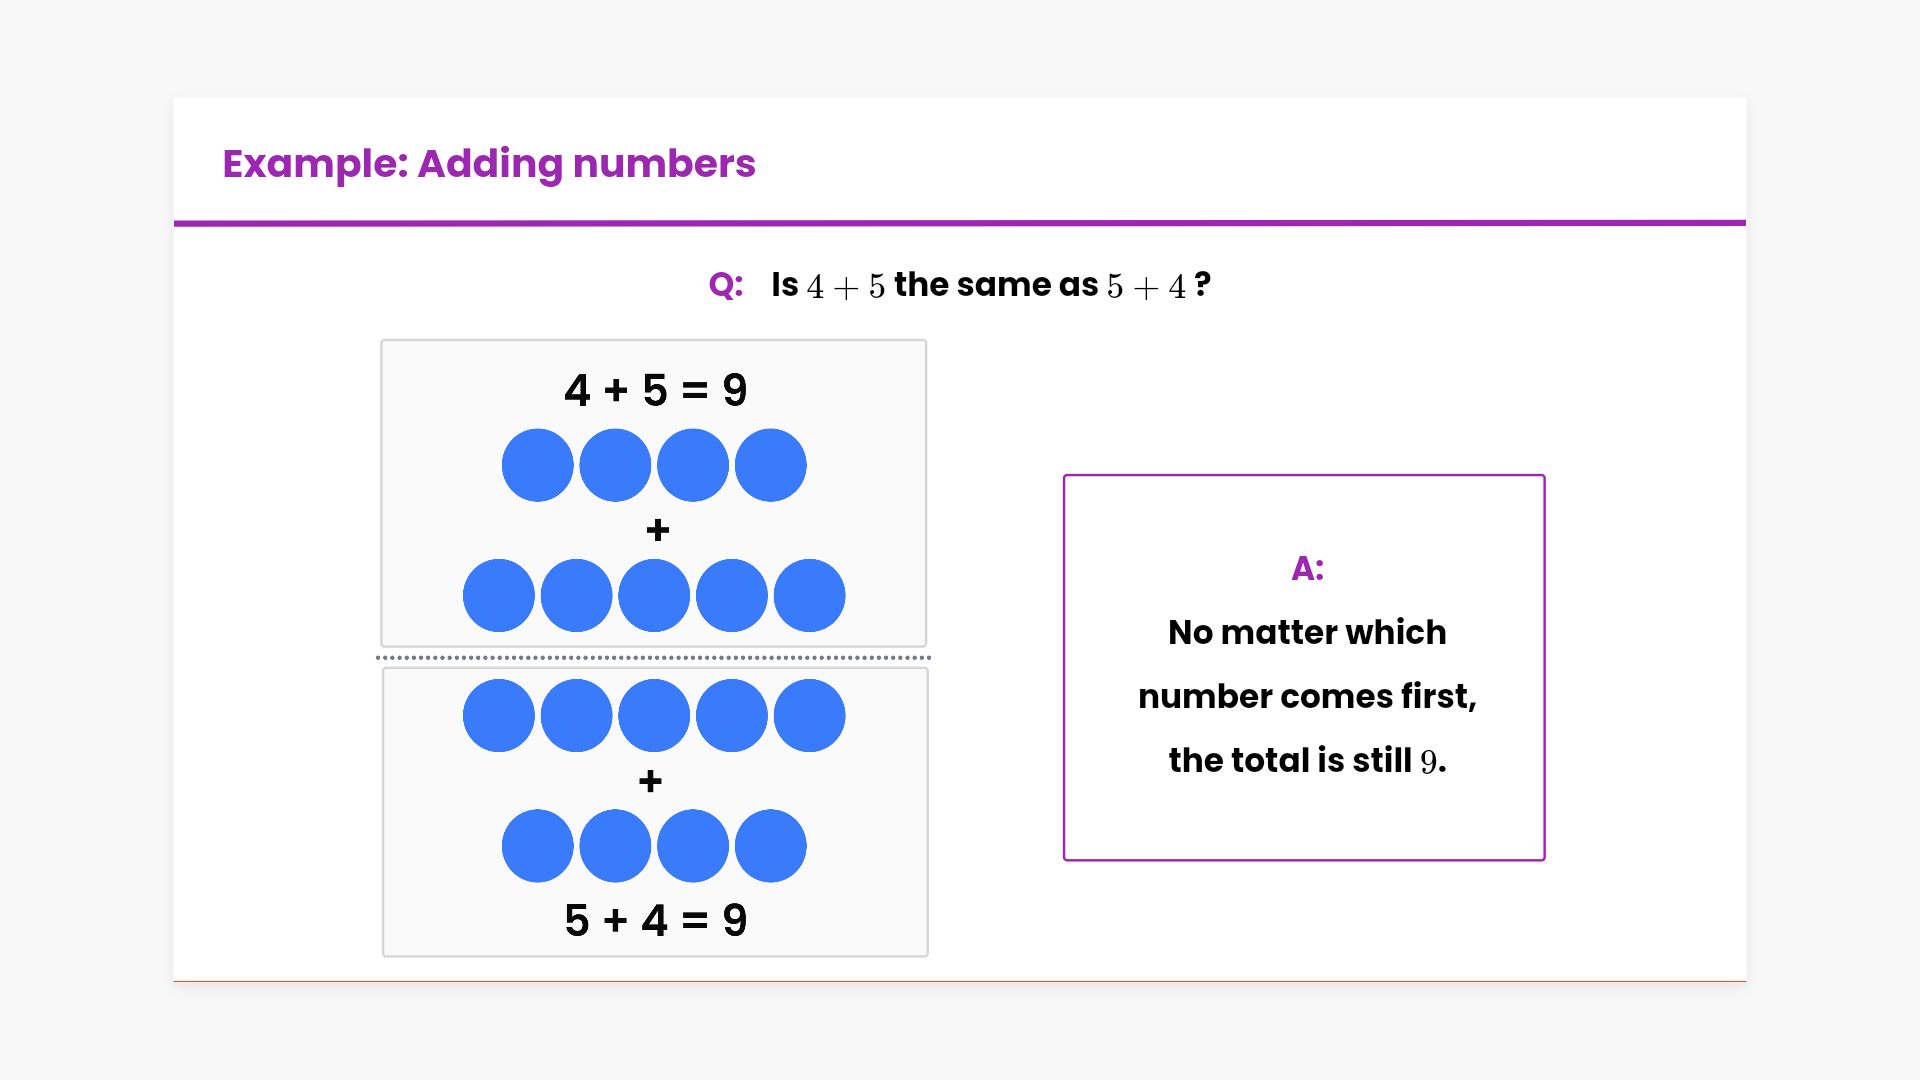Viewport: 1920px width, 1080px height.
Task: Click the rightmost circle under "4 + 5 = 9"
Action: 770,465
